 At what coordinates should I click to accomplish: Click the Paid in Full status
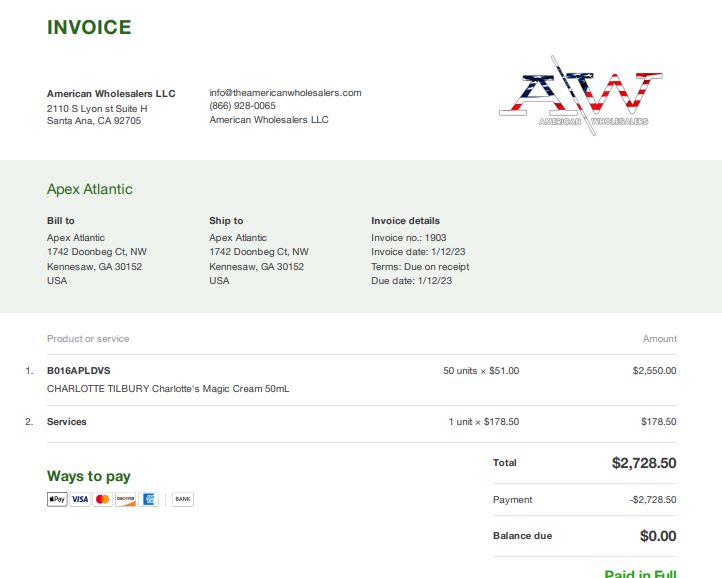(x=640, y=573)
